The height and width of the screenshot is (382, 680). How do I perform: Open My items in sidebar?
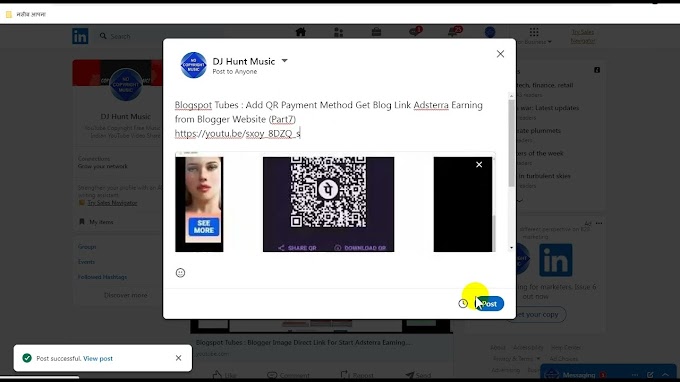101,222
